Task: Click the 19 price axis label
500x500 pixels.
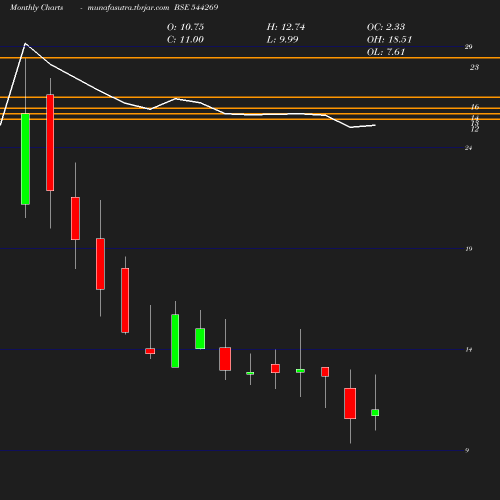Action: click(x=469, y=249)
